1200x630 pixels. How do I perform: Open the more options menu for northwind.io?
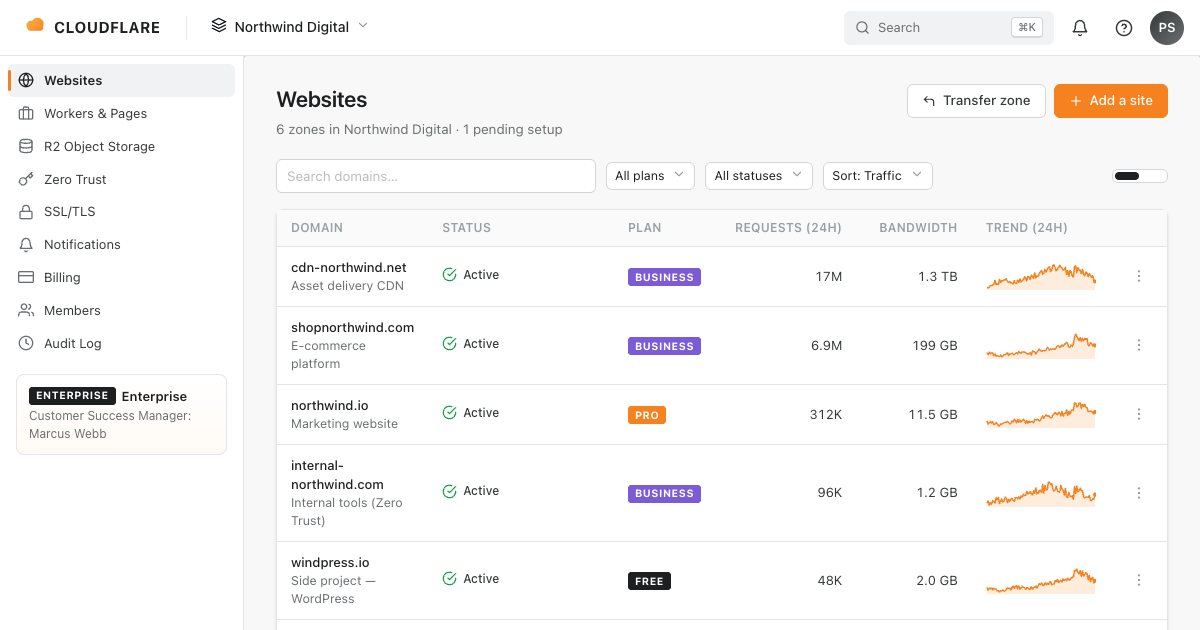[1139, 414]
